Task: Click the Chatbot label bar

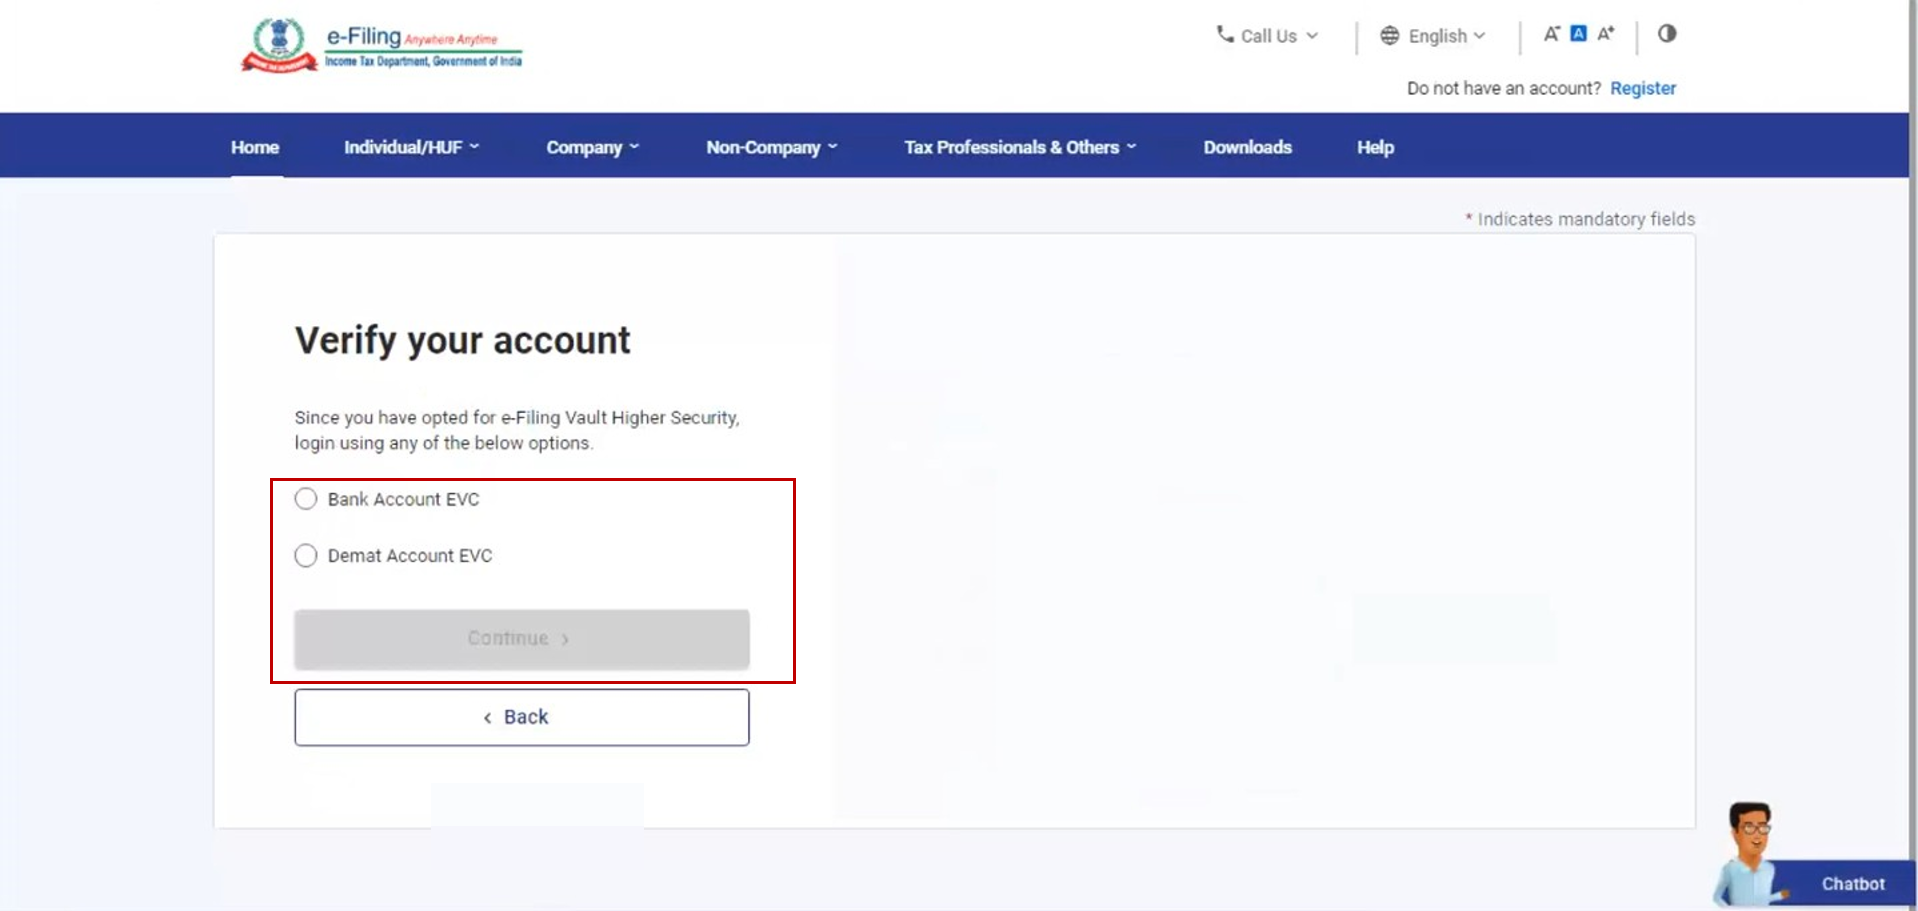Action: click(1851, 884)
